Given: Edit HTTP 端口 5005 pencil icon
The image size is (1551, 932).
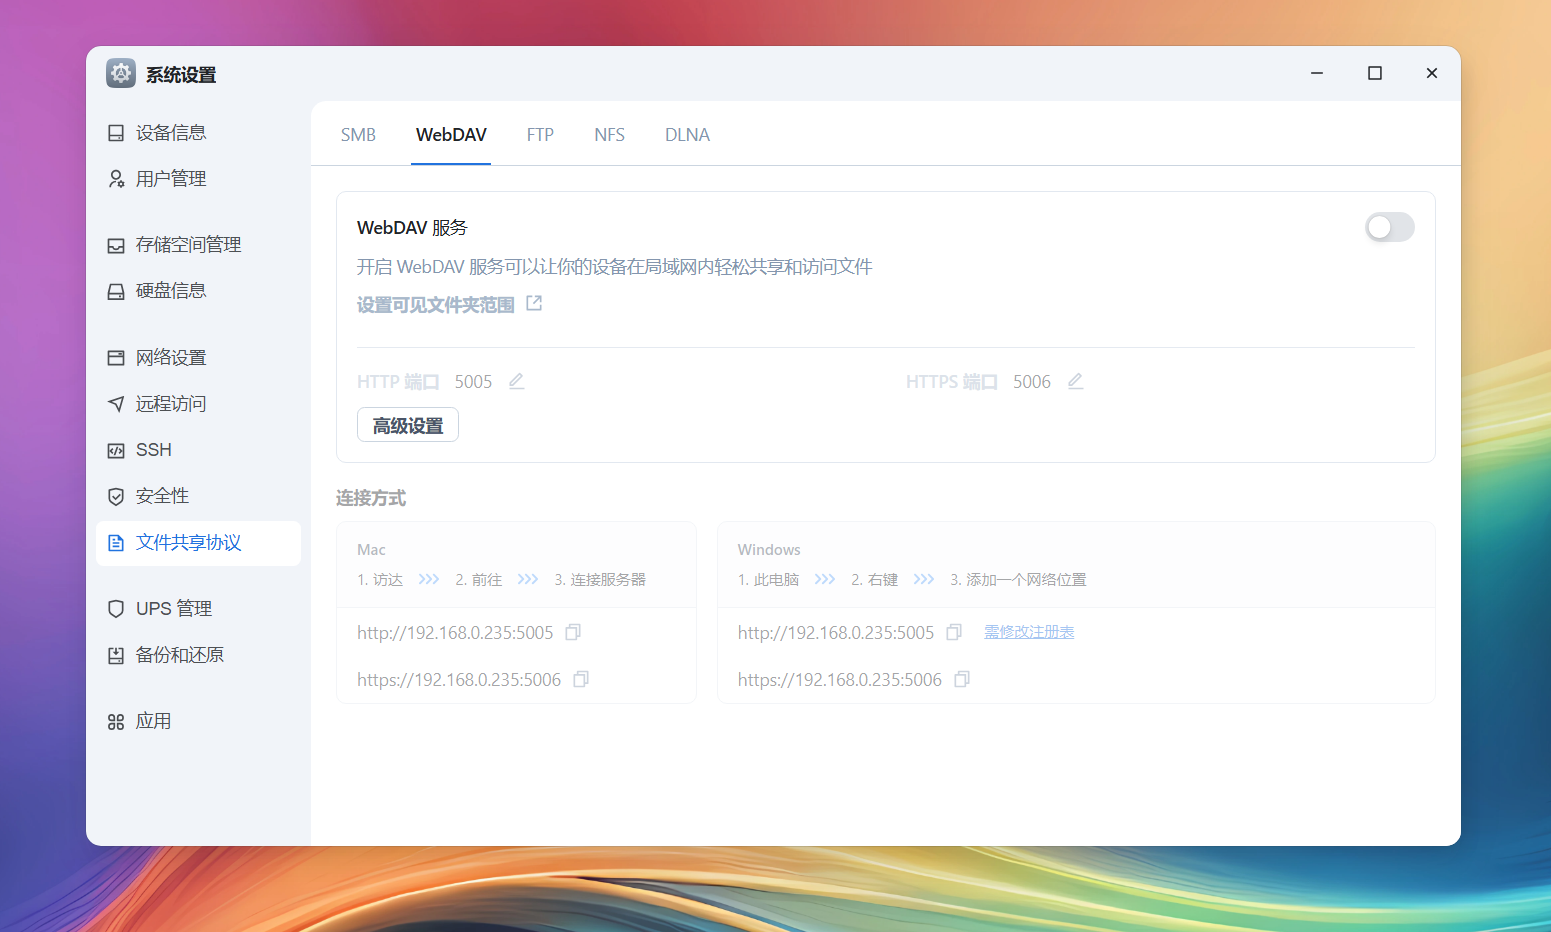Looking at the screenshot, I should tap(516, 381).
